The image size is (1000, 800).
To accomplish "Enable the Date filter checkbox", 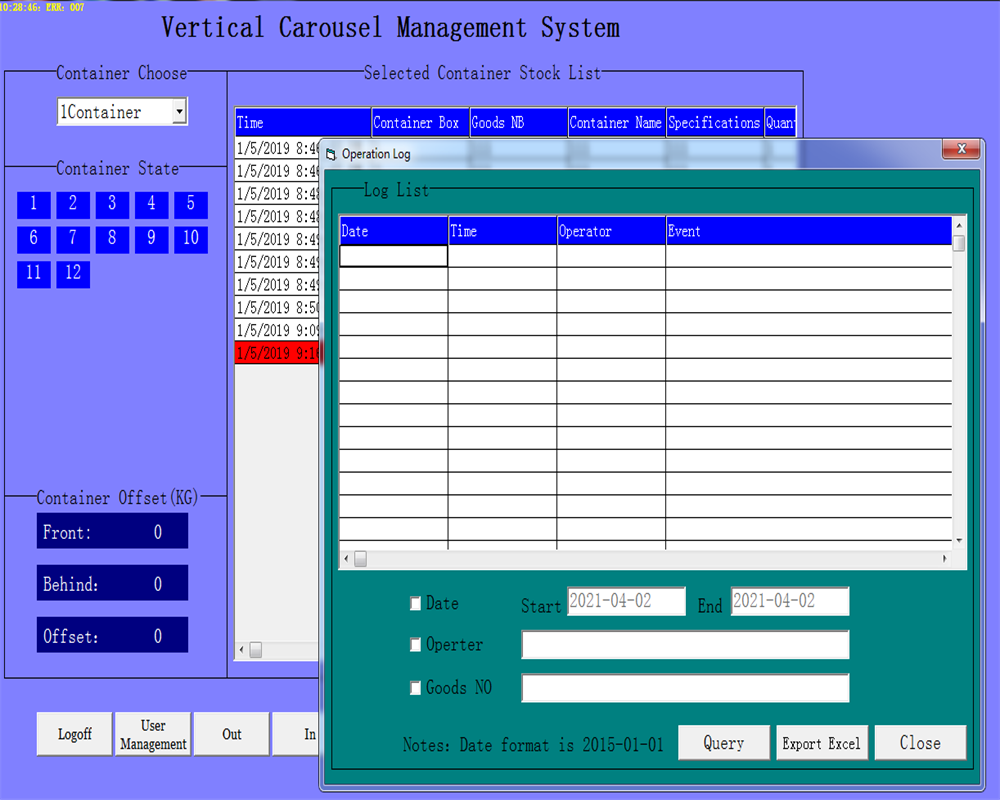I will (x=415, y=603).
